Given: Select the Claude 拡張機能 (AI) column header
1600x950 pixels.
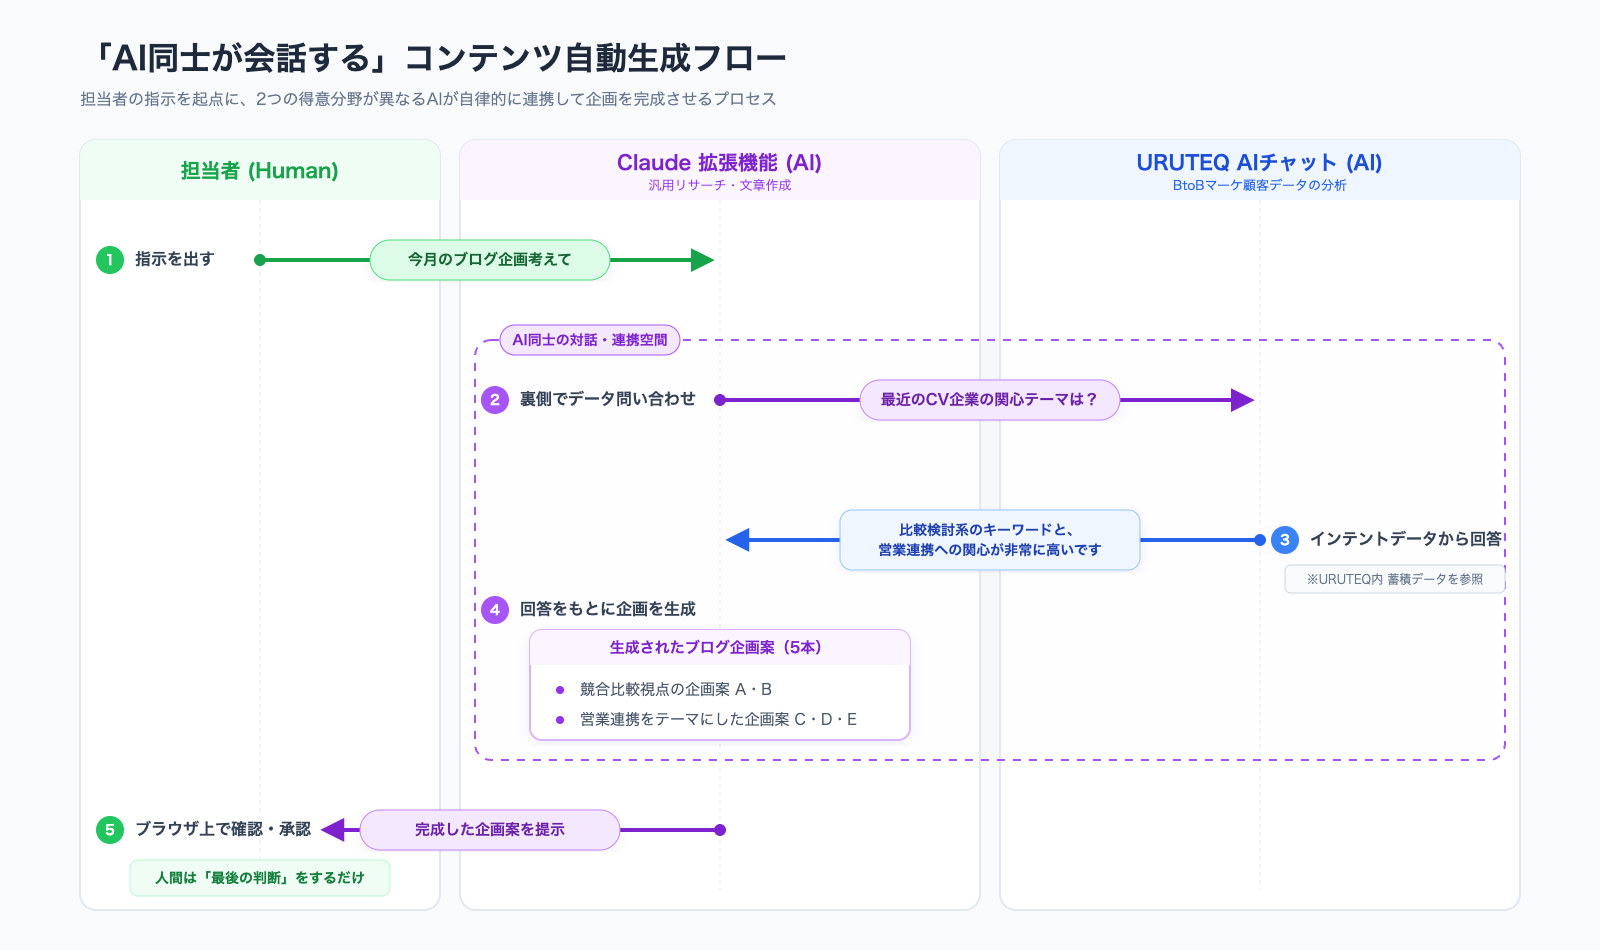Looking at the screenshot, I should pyautogui.click(x=719, y=171).
